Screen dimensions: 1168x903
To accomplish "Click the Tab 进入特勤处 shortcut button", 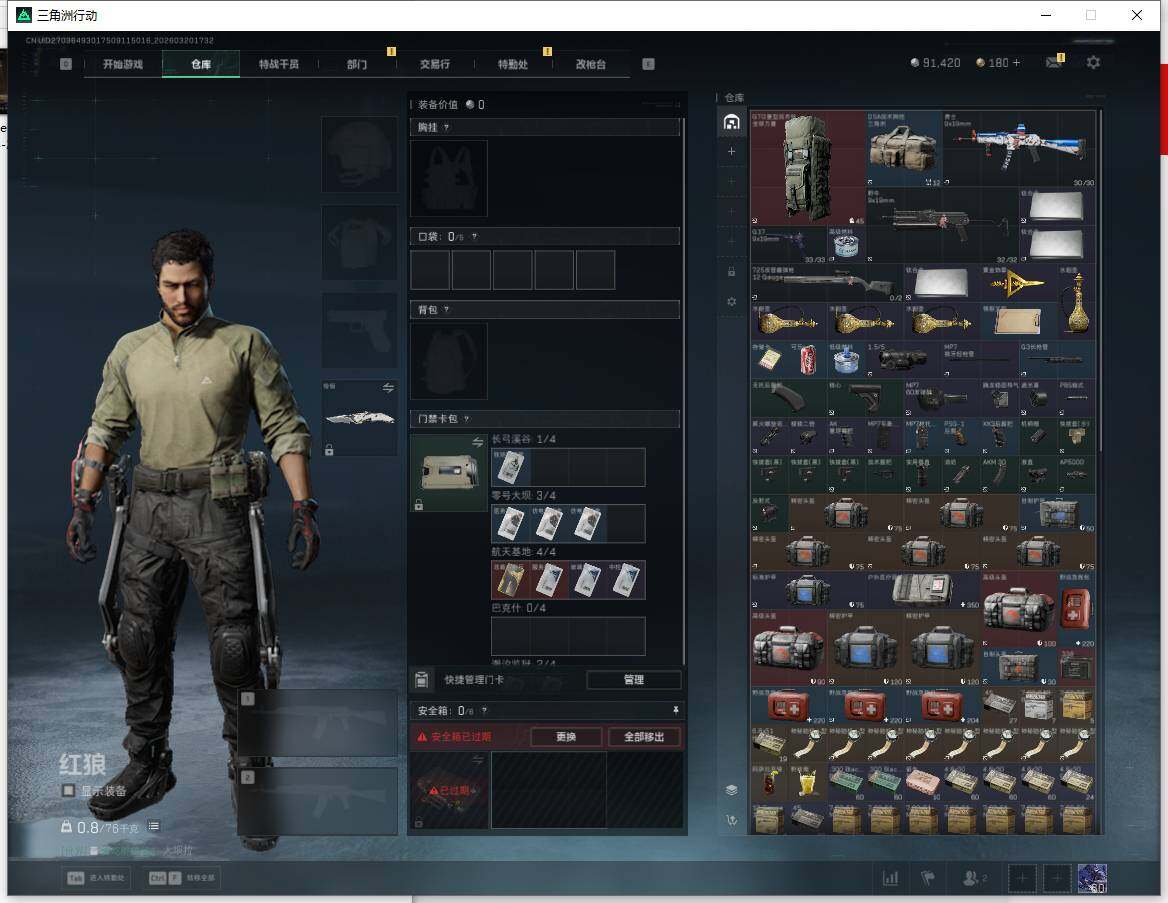I will pos(97,878).
